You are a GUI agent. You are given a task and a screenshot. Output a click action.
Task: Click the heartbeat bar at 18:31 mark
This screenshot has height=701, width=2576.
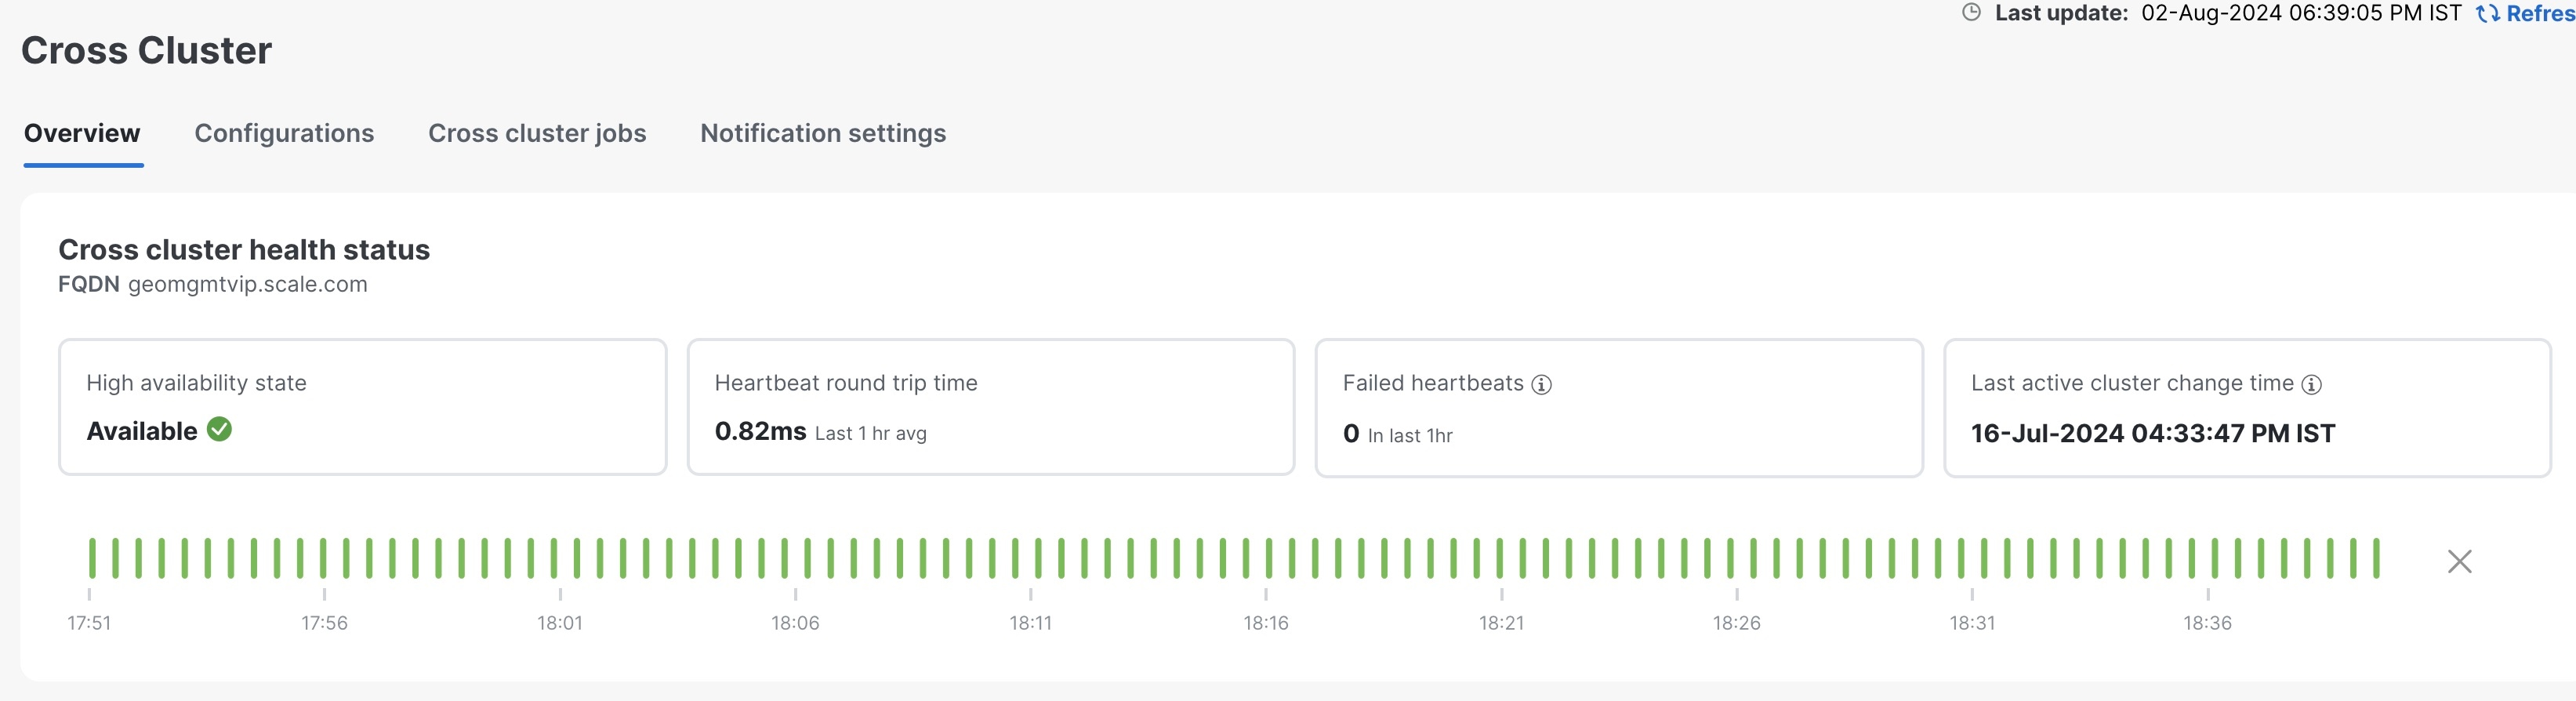tap(1962, 558)
